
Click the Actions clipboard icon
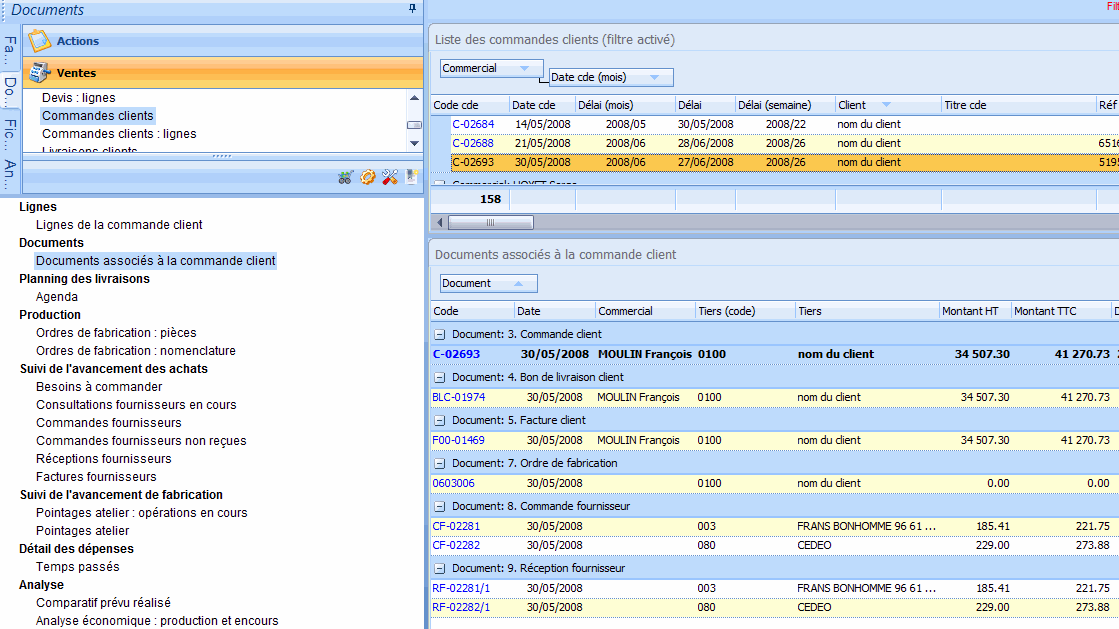point(39,41)
